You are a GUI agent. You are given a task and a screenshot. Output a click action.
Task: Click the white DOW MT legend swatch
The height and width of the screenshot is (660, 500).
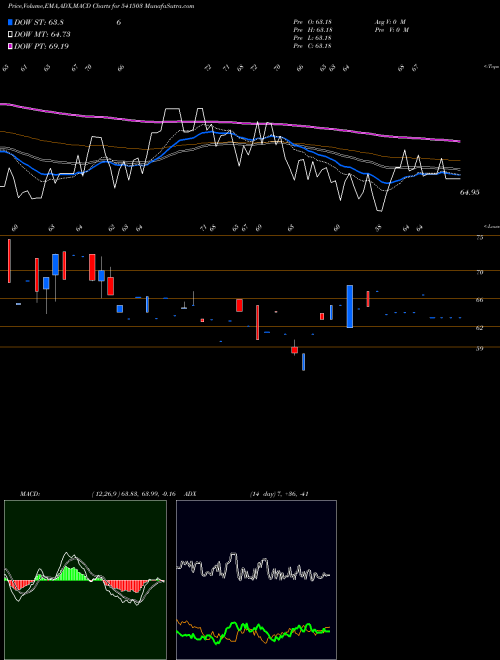click(x=10, y=35)
